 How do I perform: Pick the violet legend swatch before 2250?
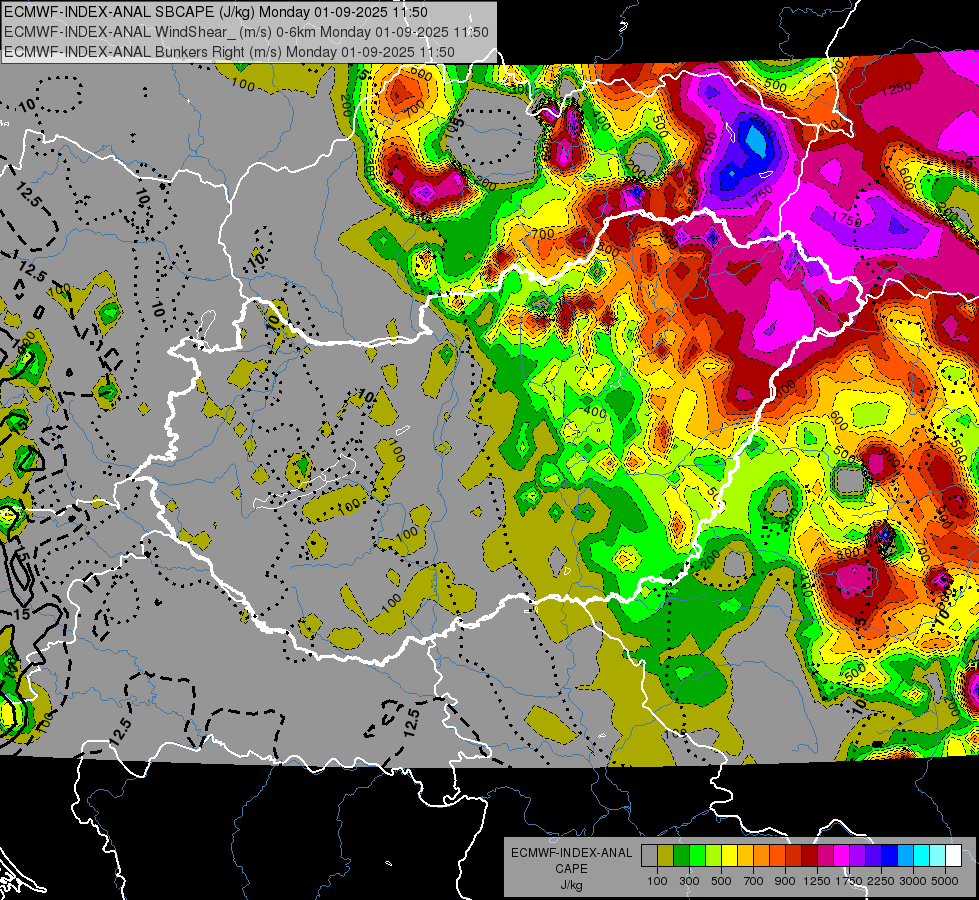(873, 855)
